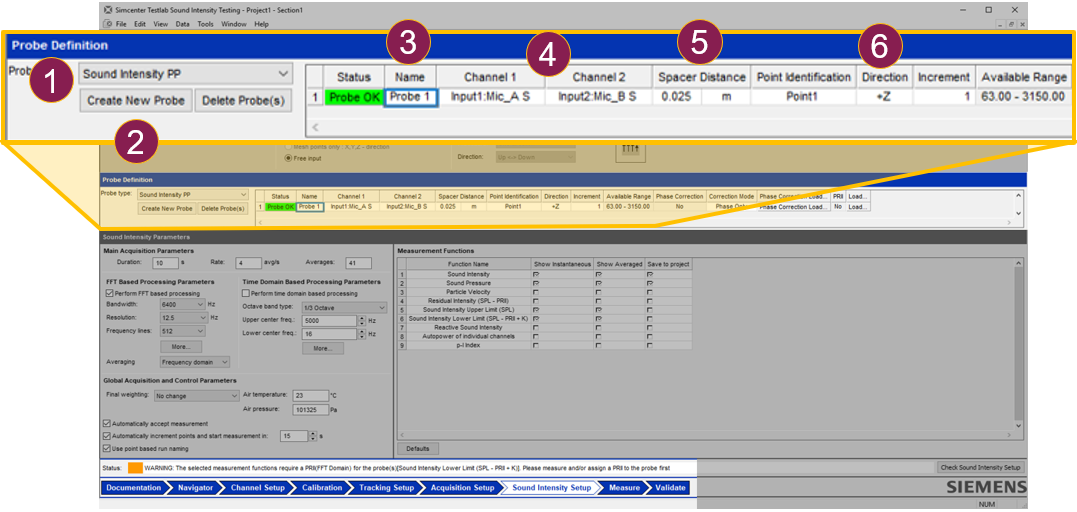Click the inner document restore window icon
The height and width of the screenshot is (512, 1077).
pyautogui.click(x=1011, y=24)
